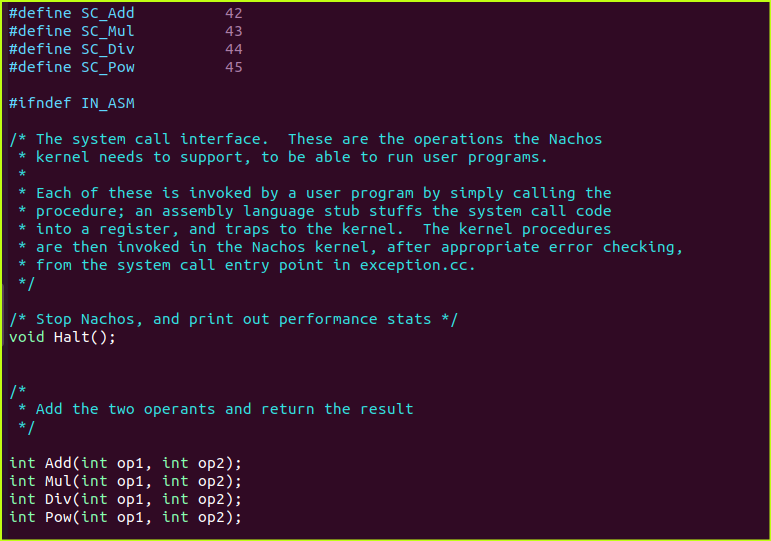Click the void keyword before Halt
The height and width of the screenshot is (541, 771).
click(27, 337)
